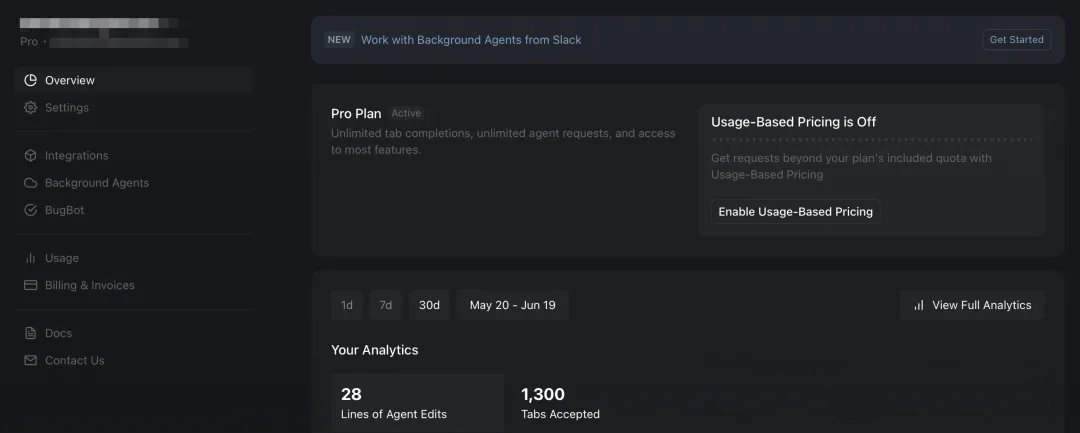1080x433 pixels.
Task: Click the BugBot checkmark icon
Action: (30, 210)
